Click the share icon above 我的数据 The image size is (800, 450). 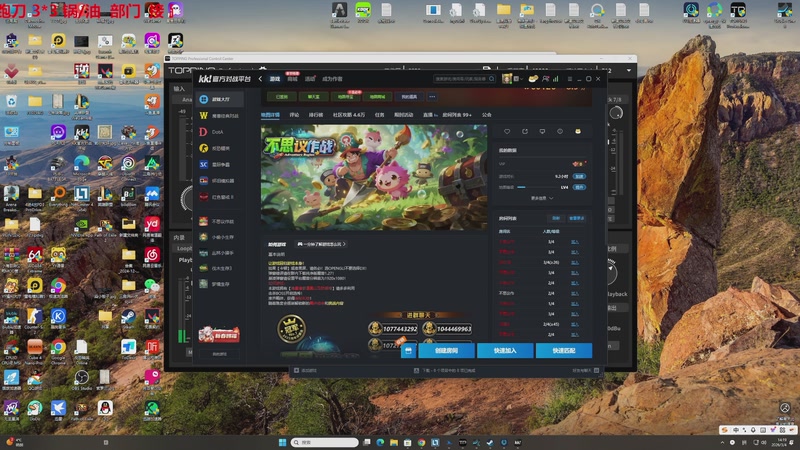click(524, 131)
